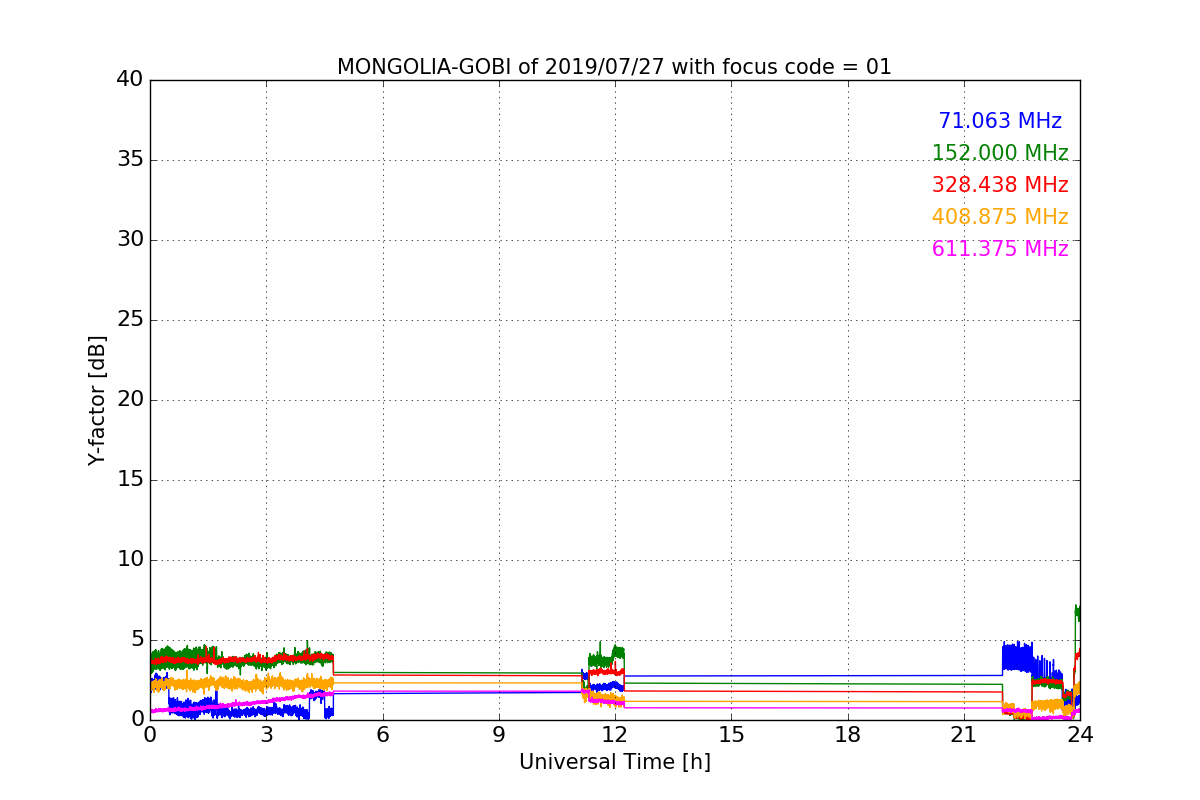Select x-axis tick label 18
The image size is (1200, 800).
pyautogui.click(x=848, y=735)
